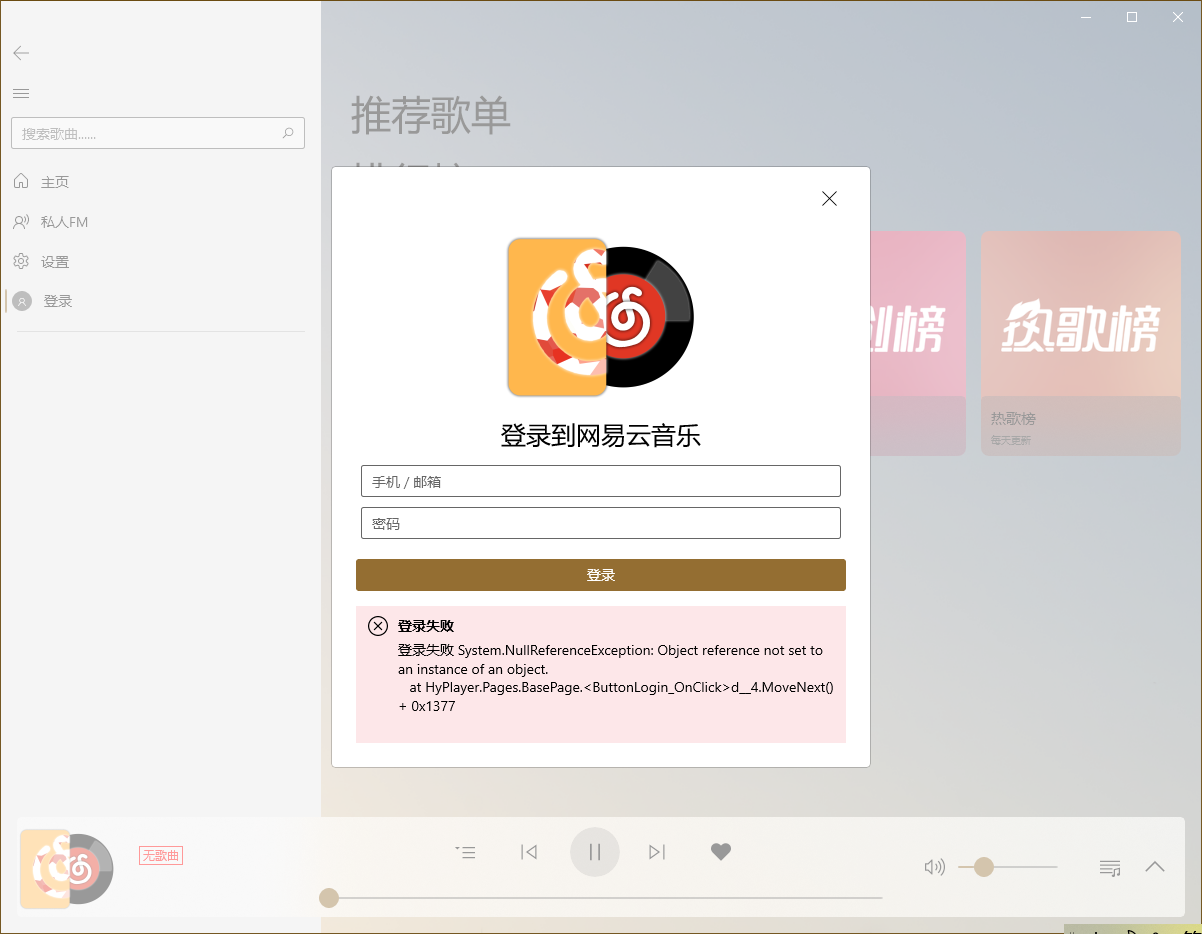Image resolution: width=1202 pixels, height=934 pixels.
Task: Open the play queue icon in the playback bar
Action: click(x=1109, y=868)
